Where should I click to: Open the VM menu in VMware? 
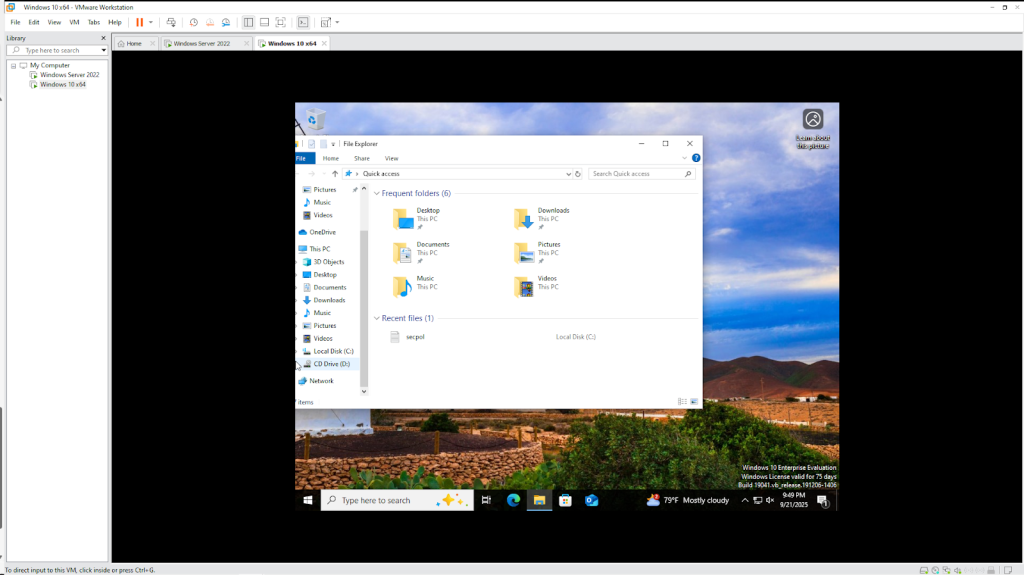tap(74, 22)
